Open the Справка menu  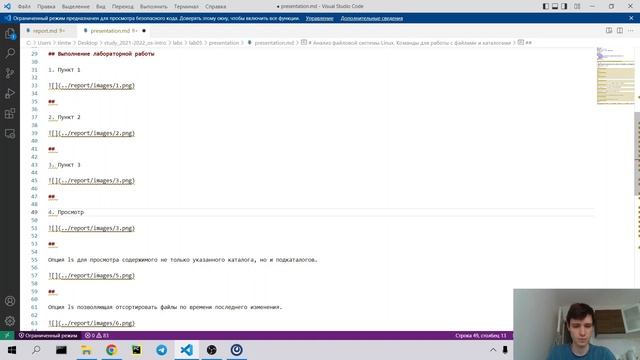[216, 7]
